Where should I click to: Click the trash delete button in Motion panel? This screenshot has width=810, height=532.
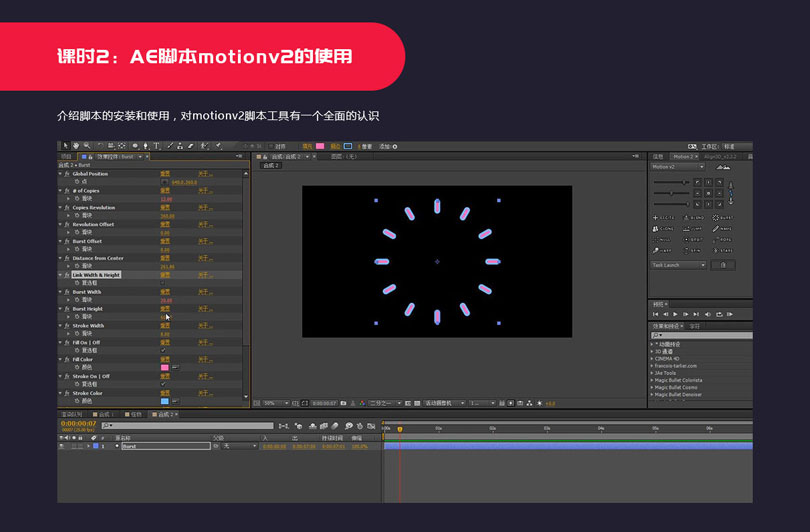tap(723, 265)
